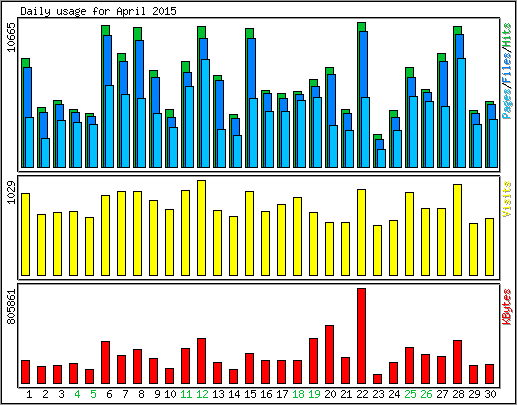Click the yellow Visits bar for day 15
The height and width of the screenshot is (405, 517).
pyautogui.click(x=249, y=233)
